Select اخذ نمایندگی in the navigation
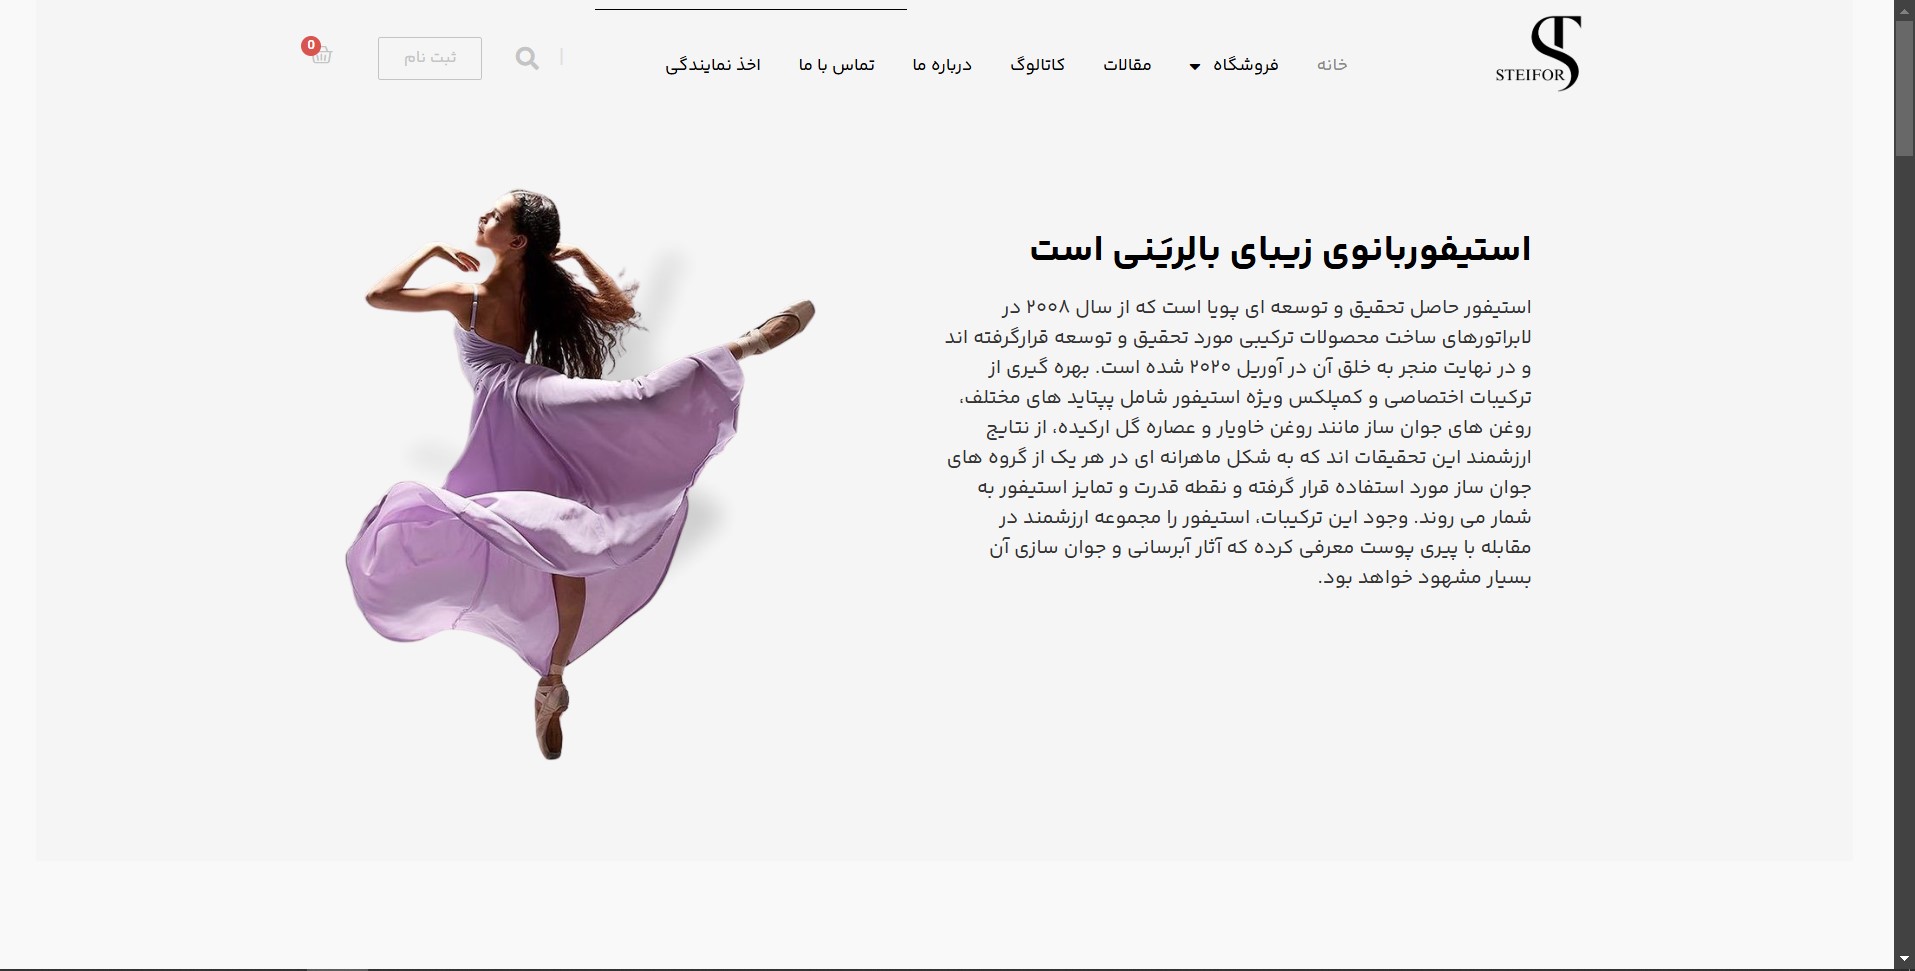This screenshot has width=1915, height=971. pos(713,65)
